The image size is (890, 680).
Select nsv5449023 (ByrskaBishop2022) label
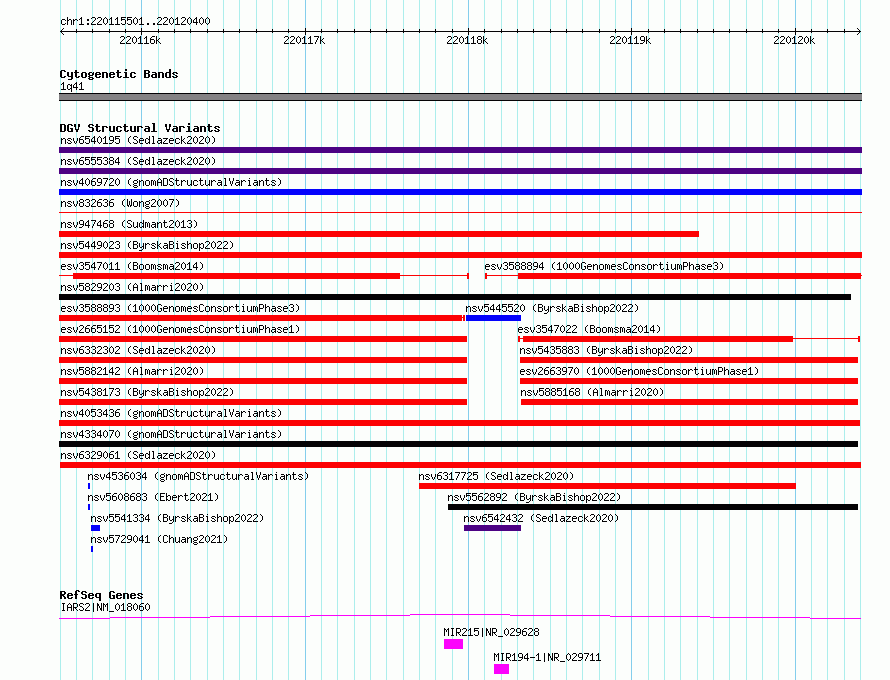pos(147,245)
